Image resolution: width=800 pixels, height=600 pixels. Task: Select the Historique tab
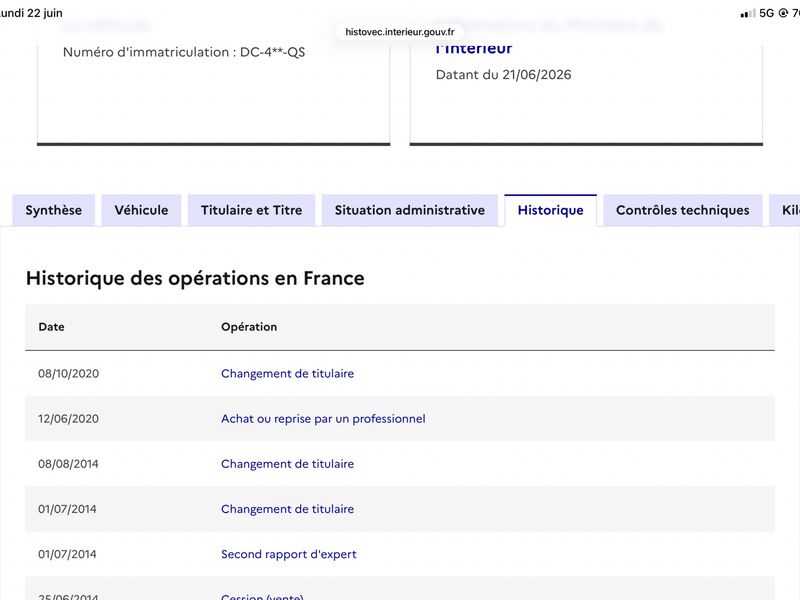tap(551, 210)
